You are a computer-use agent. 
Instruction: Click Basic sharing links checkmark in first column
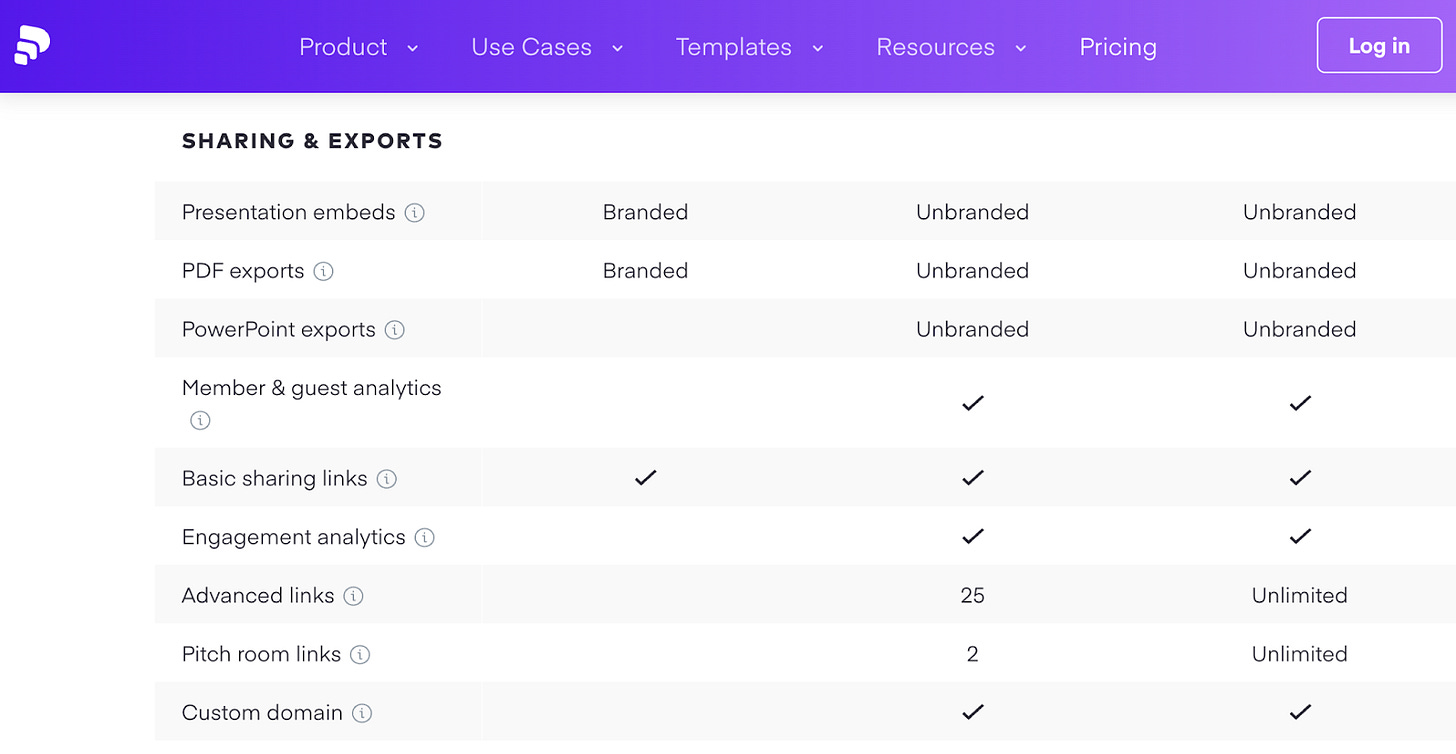(645, 478)
